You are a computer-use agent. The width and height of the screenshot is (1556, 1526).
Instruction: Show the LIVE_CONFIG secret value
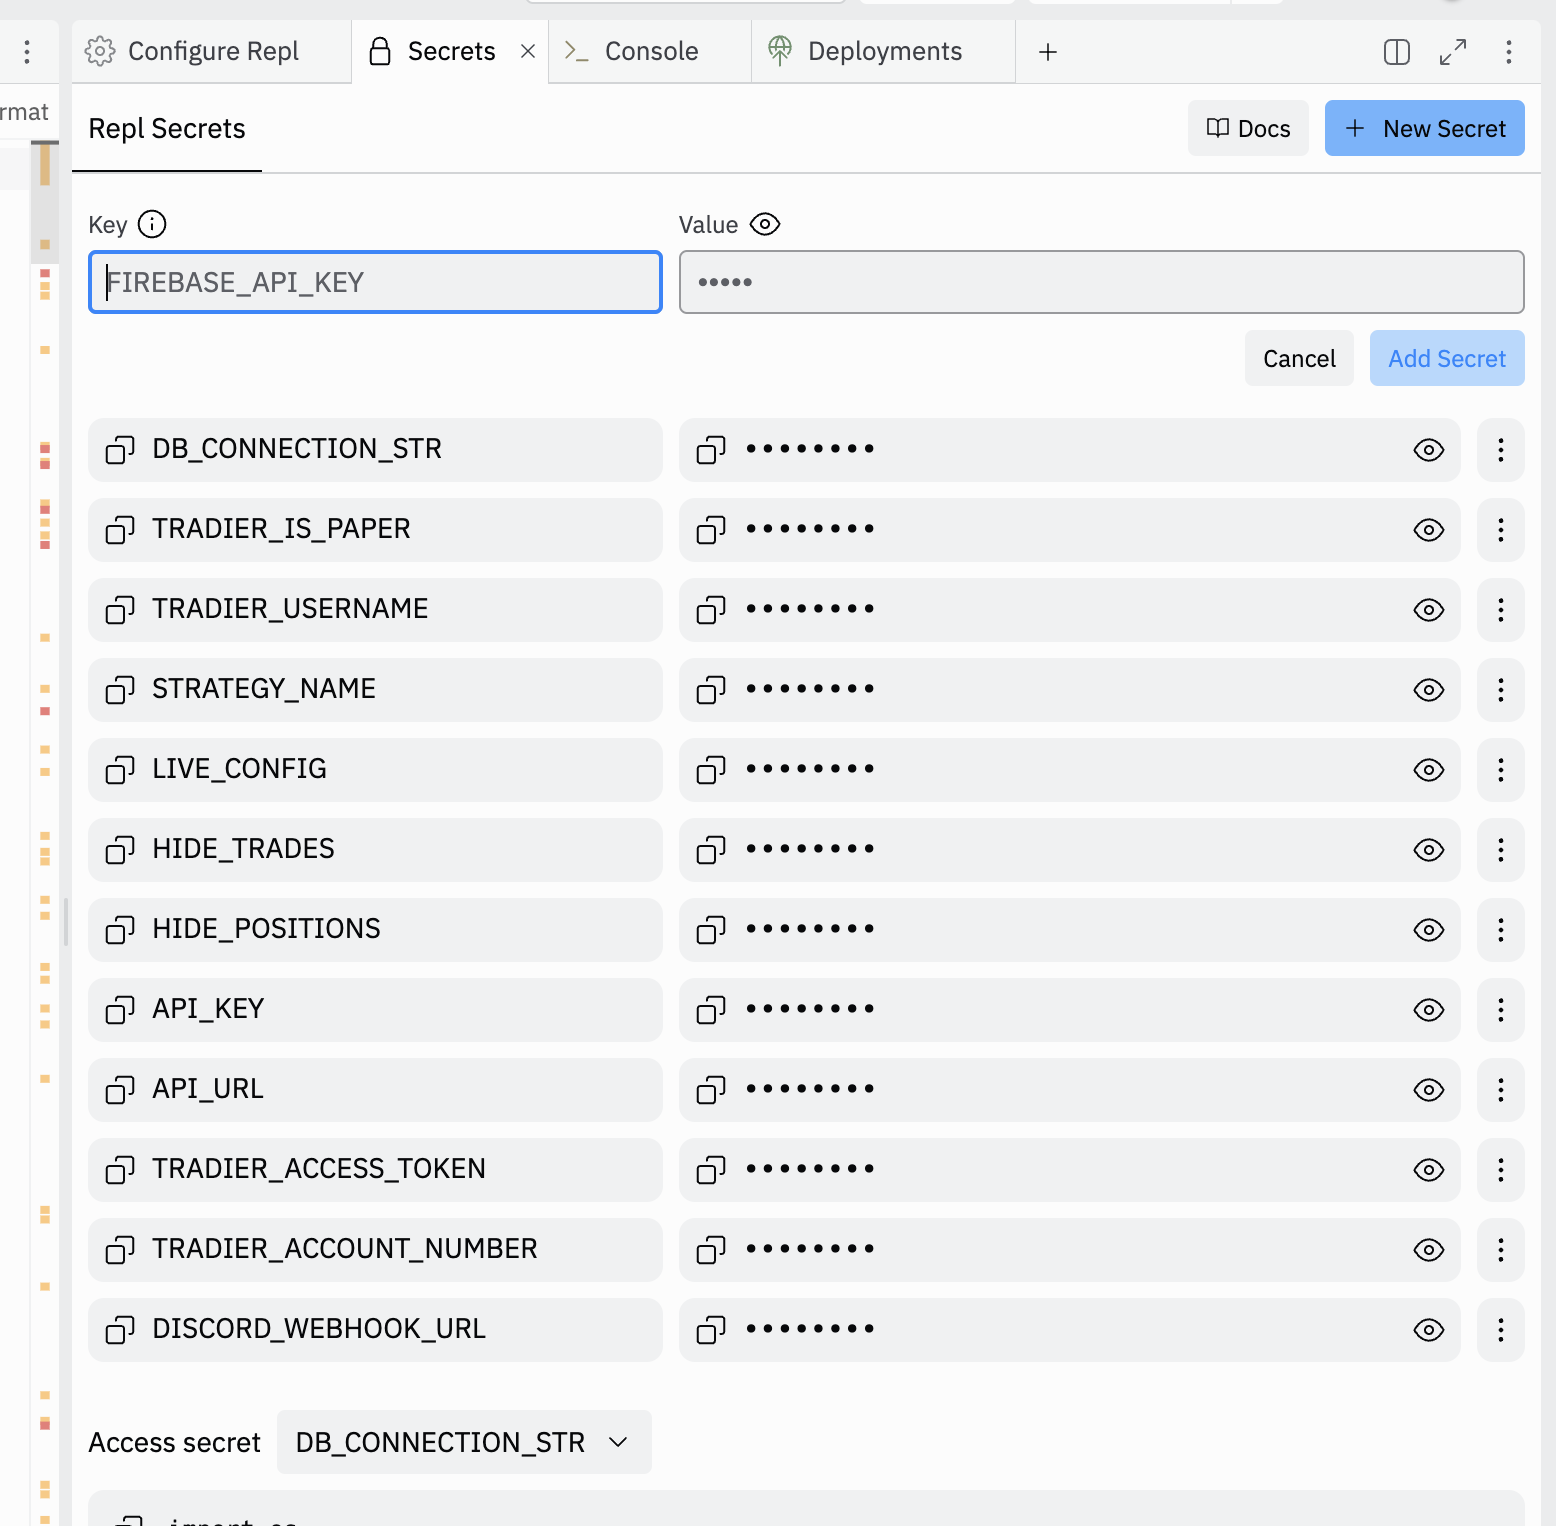point(1428,770)
